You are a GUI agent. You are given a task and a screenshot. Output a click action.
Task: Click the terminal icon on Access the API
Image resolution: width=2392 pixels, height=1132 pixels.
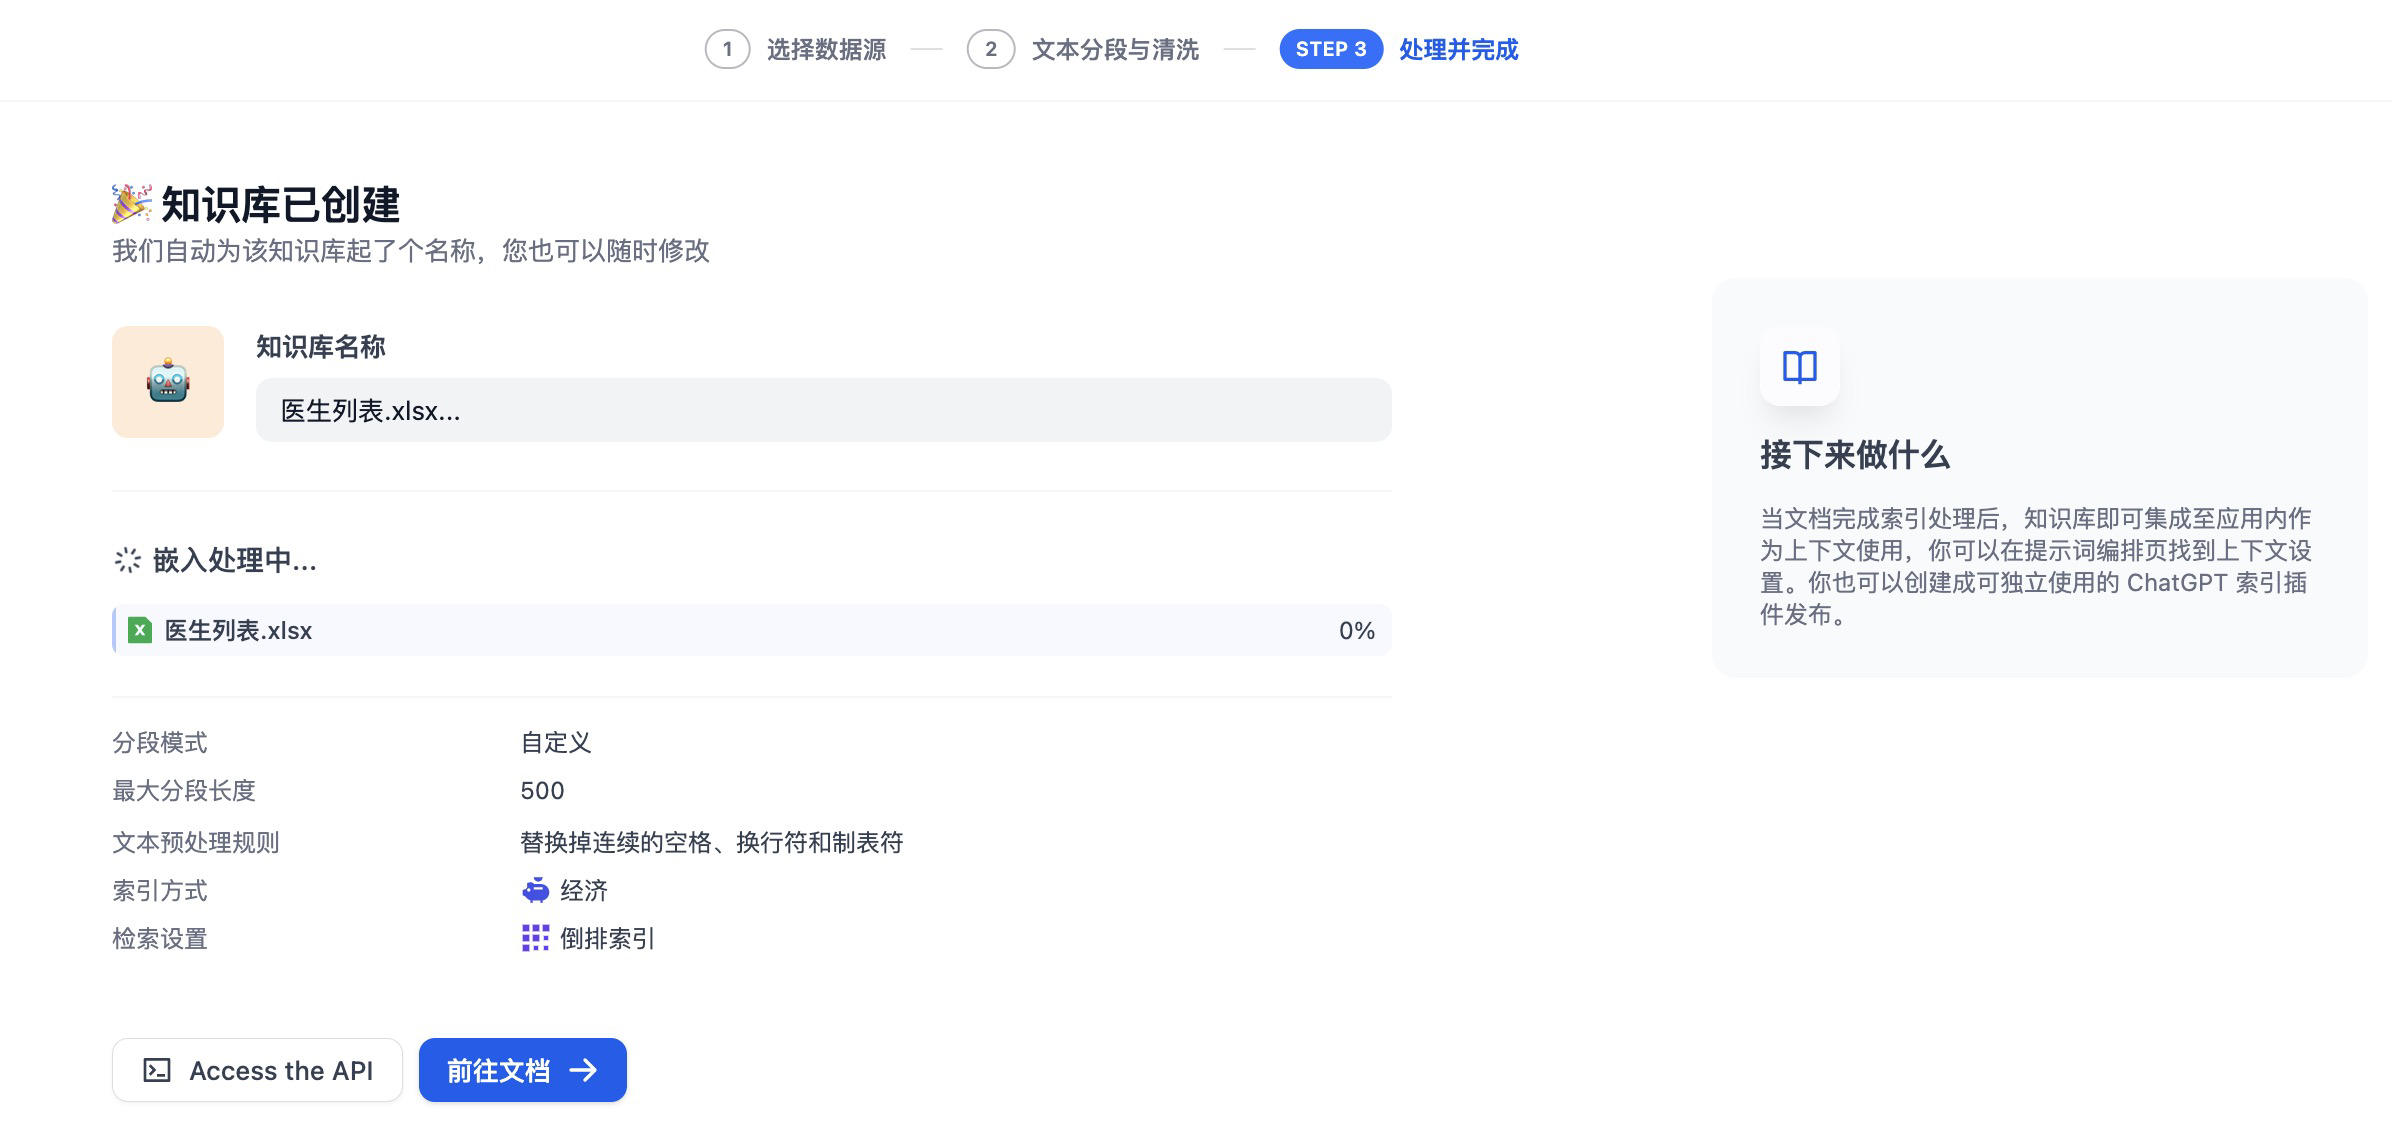(157, 1071)
